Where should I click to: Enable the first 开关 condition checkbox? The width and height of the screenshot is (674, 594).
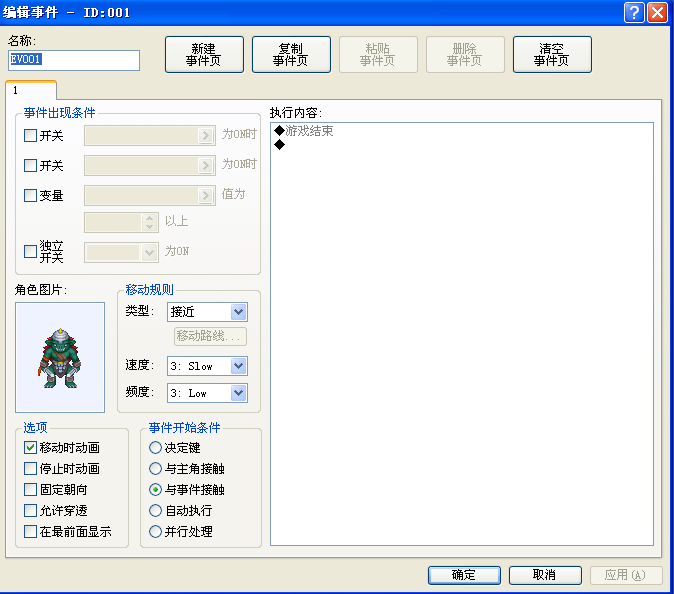(x=30, y=135)
